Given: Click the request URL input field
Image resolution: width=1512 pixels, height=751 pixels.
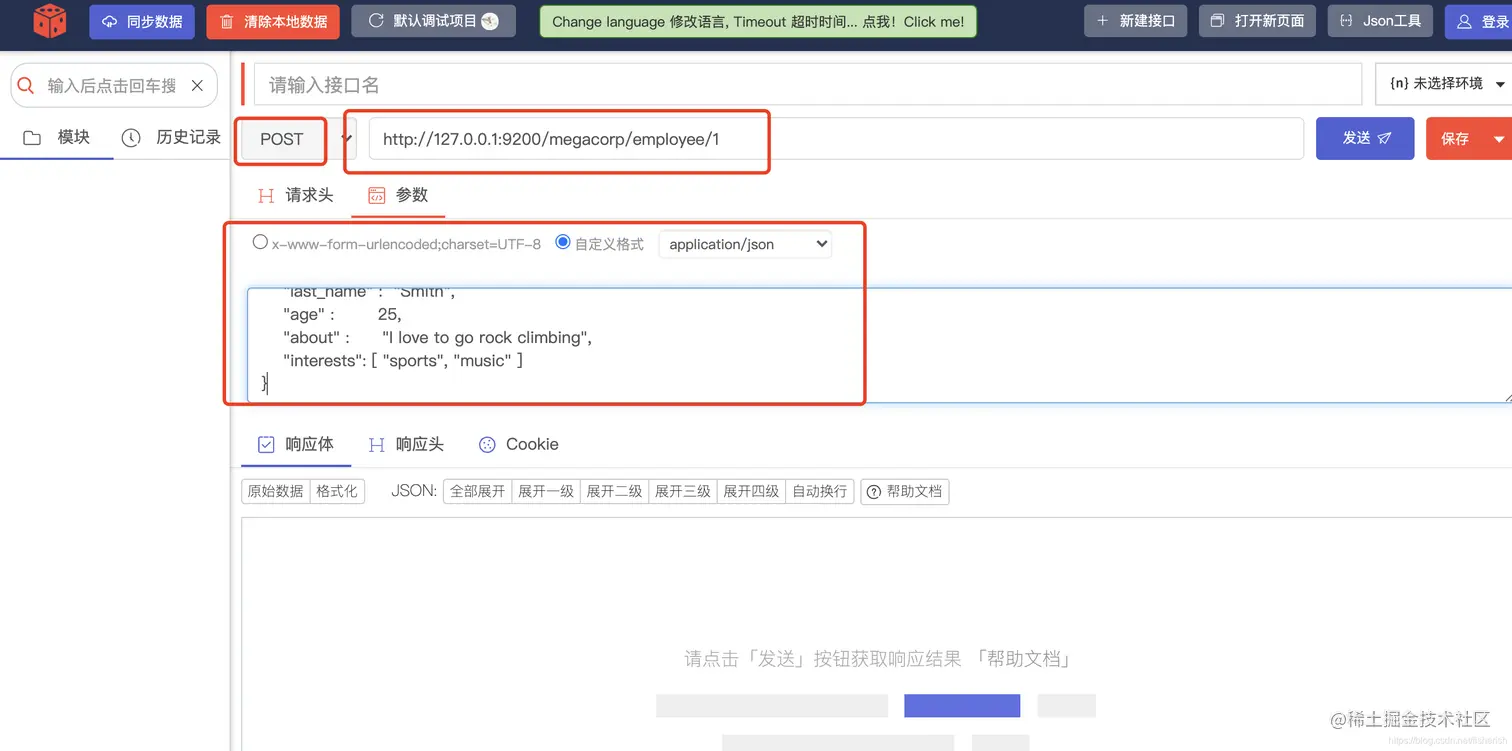Looking at the screenshot, I should (836, 139).
